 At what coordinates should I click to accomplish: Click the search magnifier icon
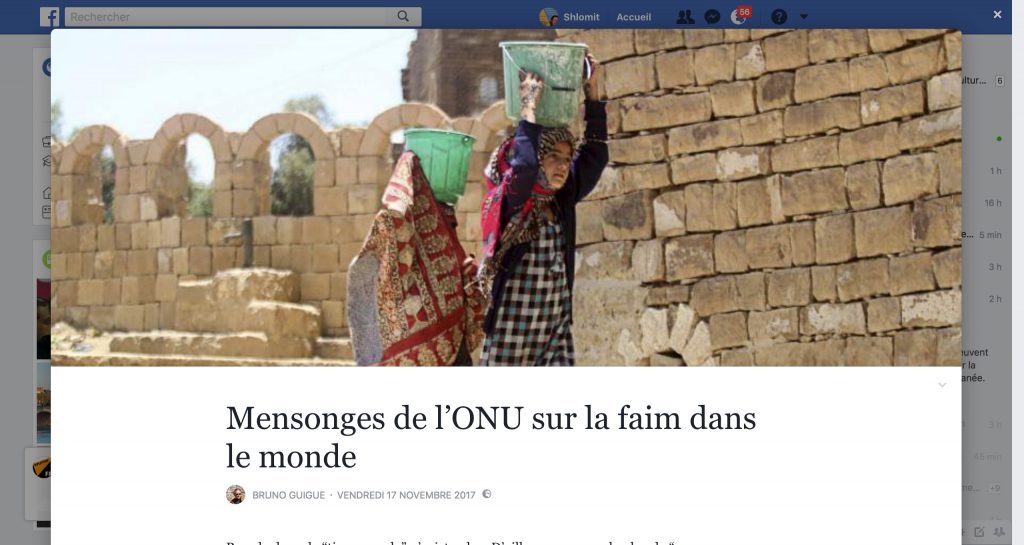tap(403, 16)
